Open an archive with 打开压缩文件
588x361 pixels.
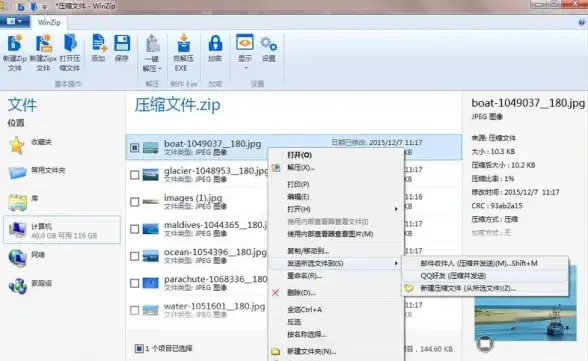tap(70, 52)
